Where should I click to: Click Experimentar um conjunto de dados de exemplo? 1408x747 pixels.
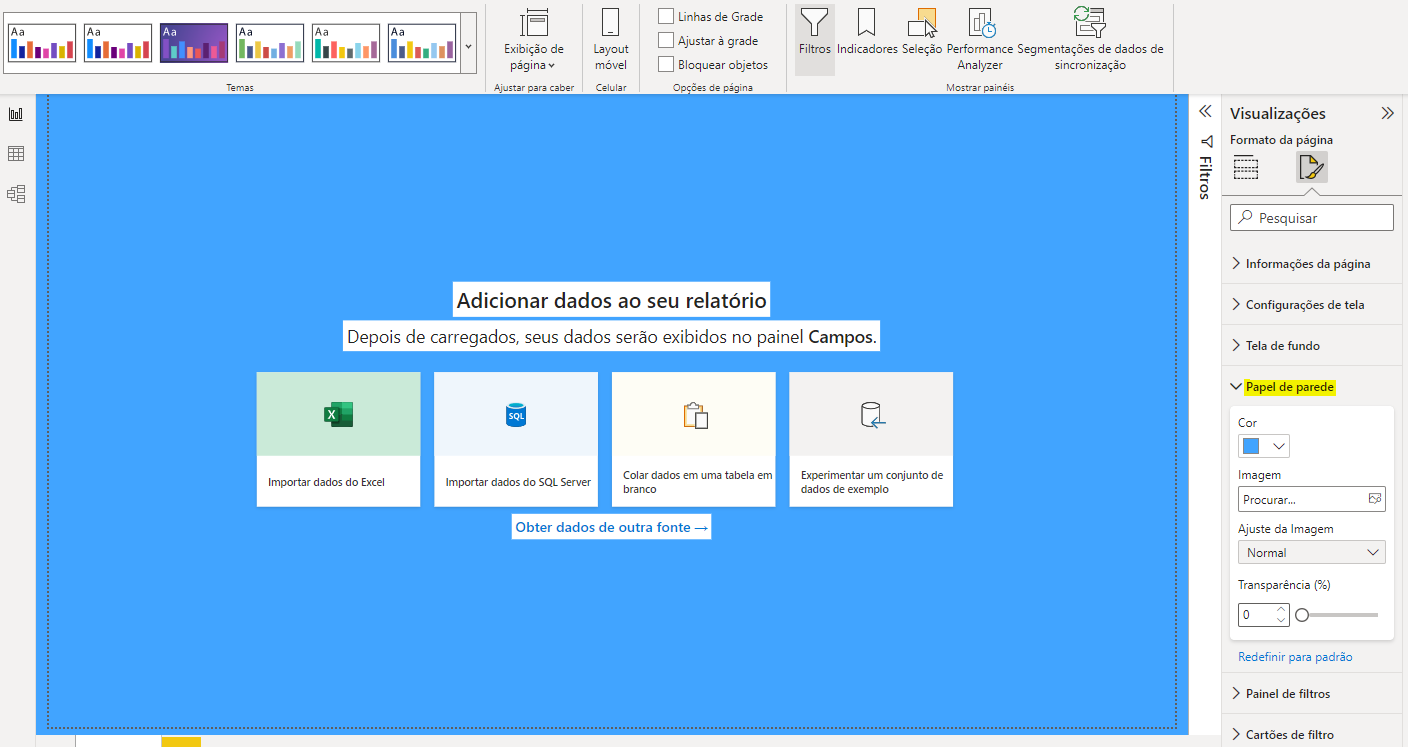coord(871,439)
